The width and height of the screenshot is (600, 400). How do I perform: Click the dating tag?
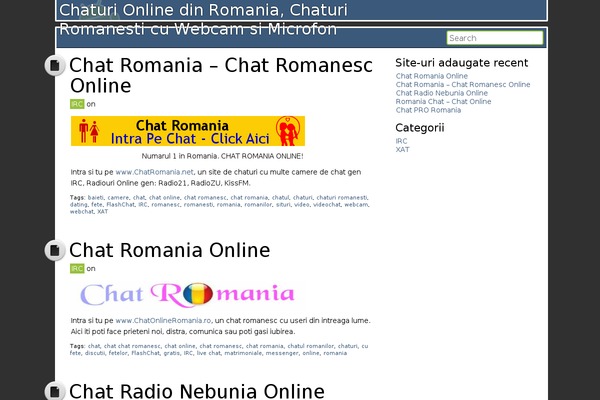tap(78, 205)
